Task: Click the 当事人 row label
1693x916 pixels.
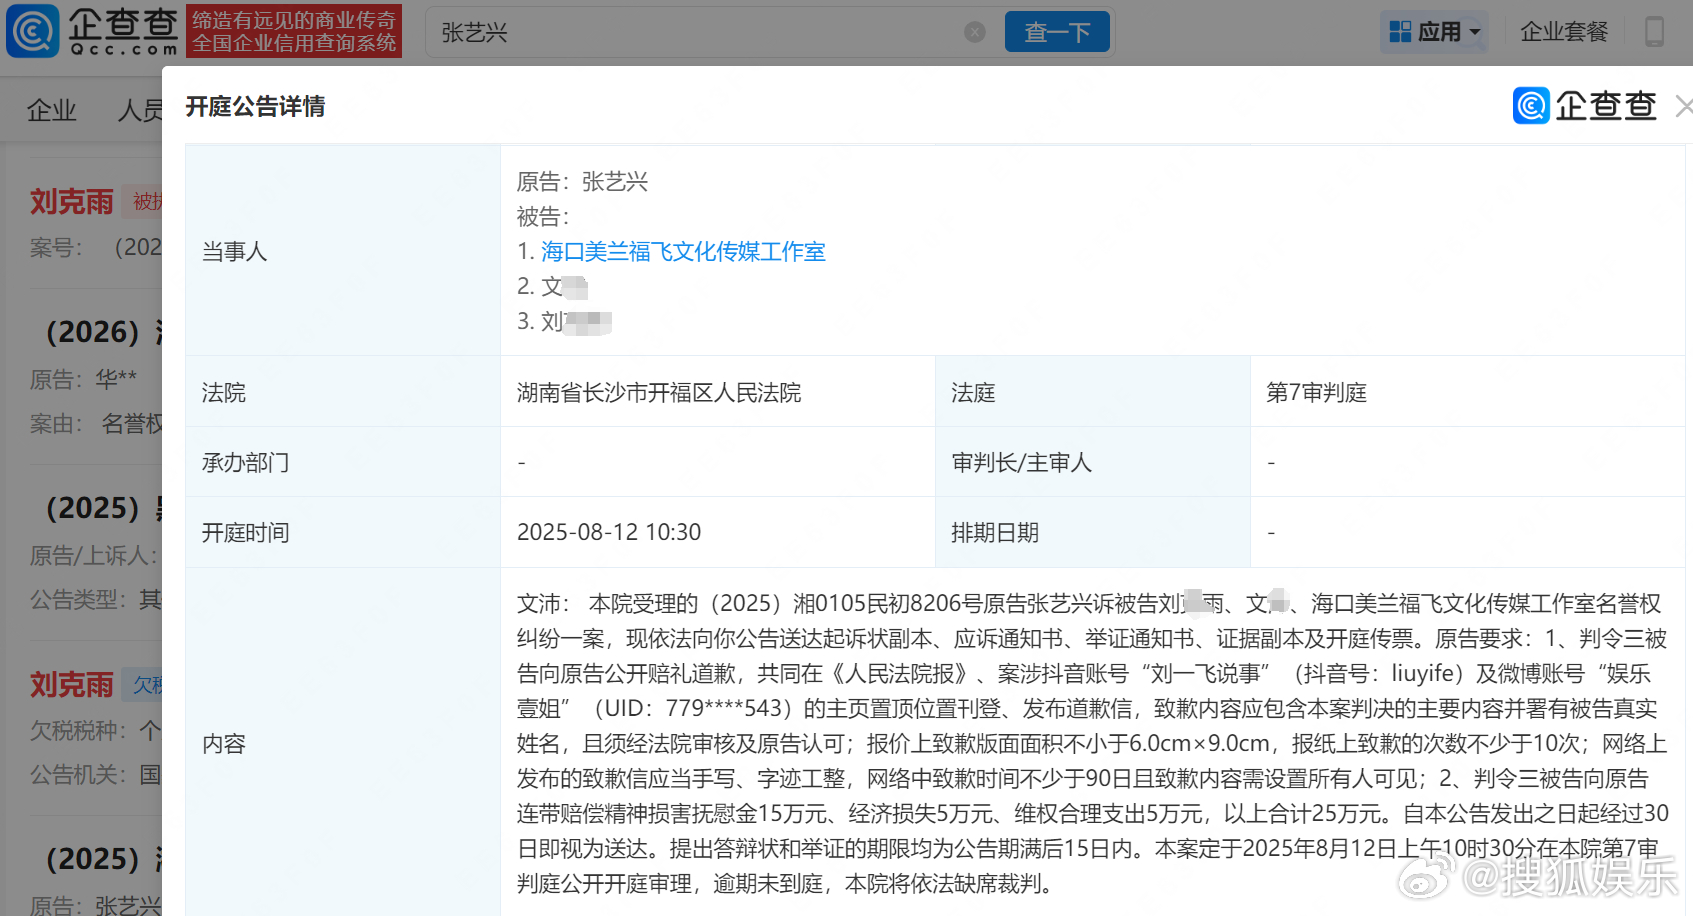Action: tap(234, 251)
